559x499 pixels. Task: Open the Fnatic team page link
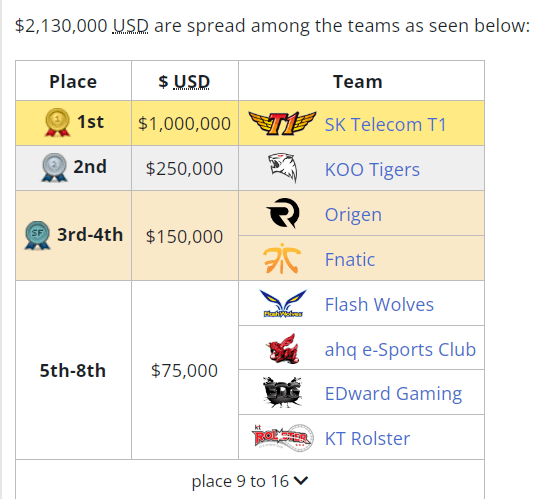[x=350, y=259]
